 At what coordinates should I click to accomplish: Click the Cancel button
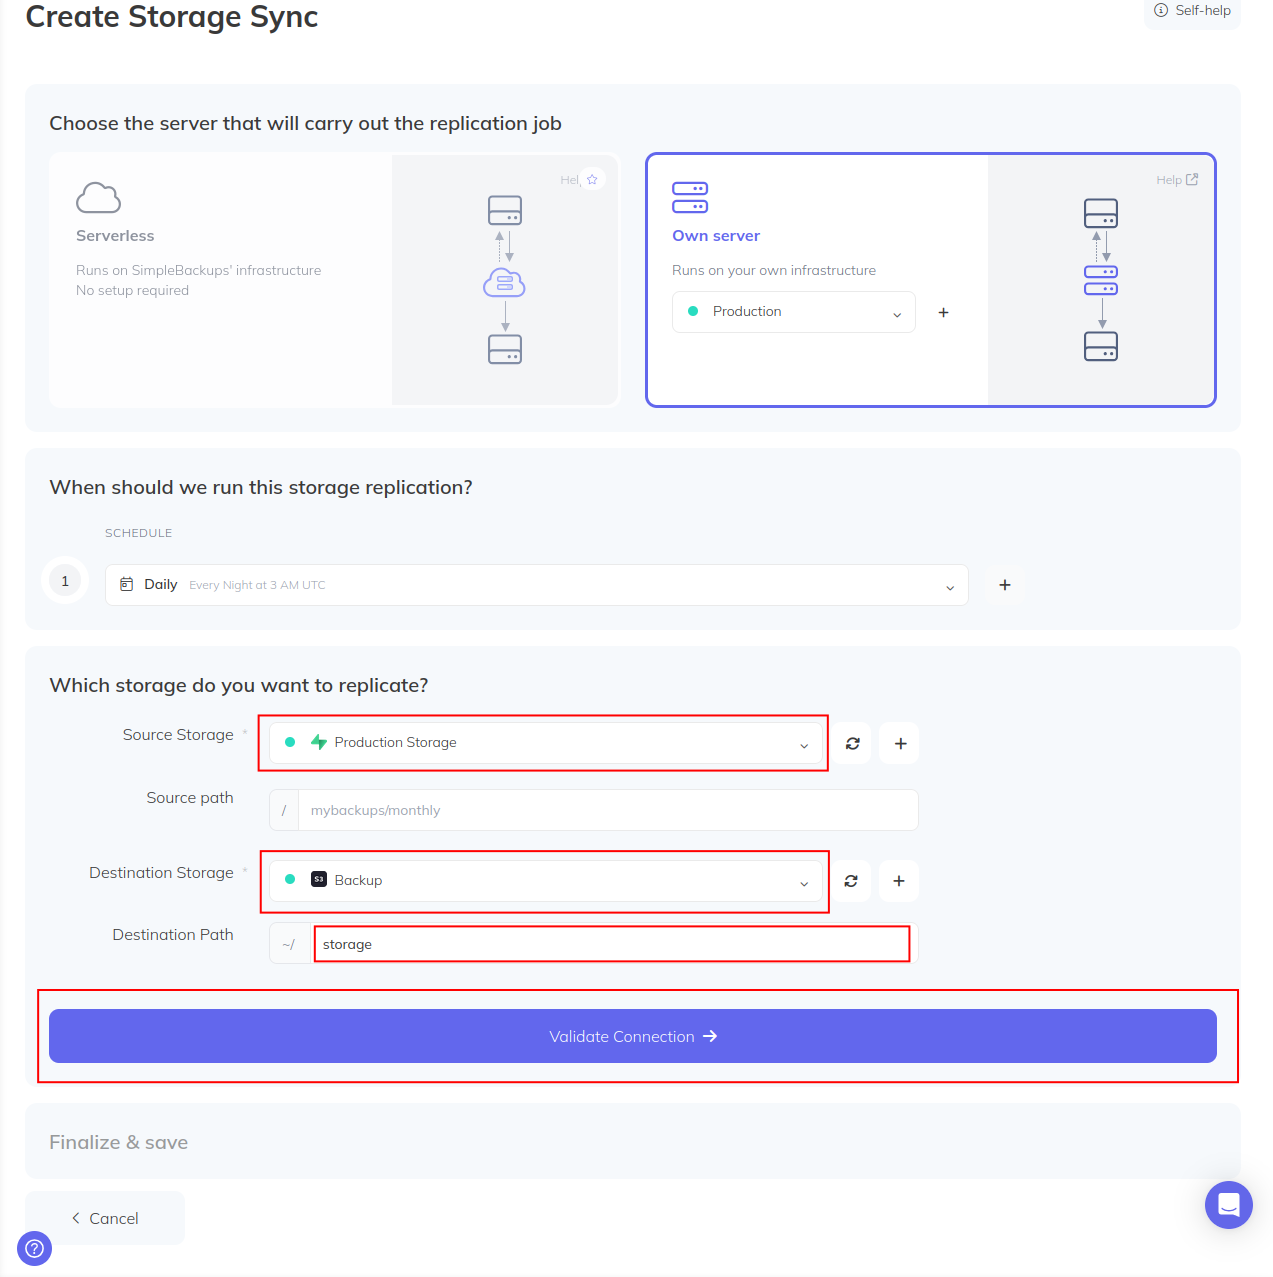(x=105, y=1218)
